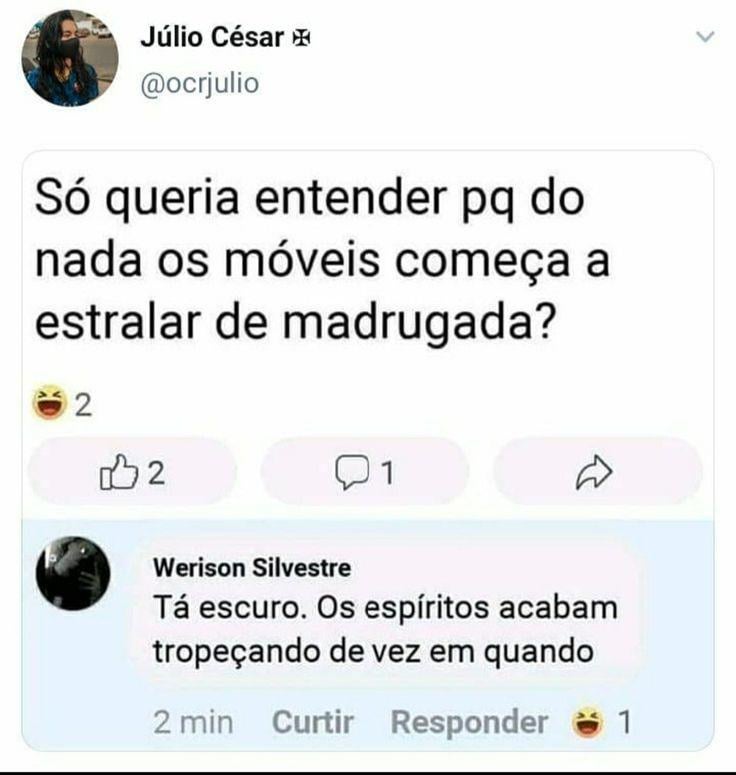Screen dimensions: 736x775
Task: Select the comment text about espíritos tropeçando
Action: 386,630
